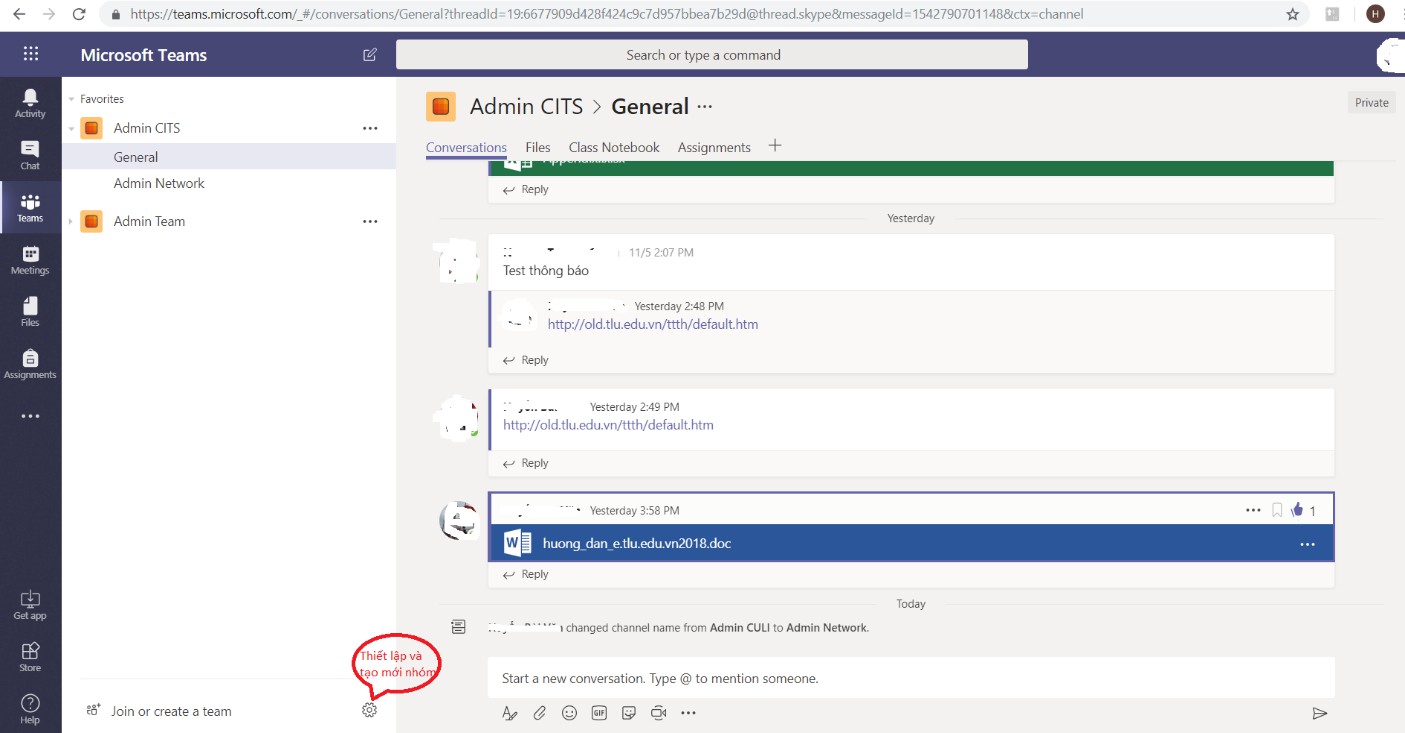Toggle the compose format options
Image resolution: width=1405 pixels, height=733 pixels.
click(x=510, y=712)
